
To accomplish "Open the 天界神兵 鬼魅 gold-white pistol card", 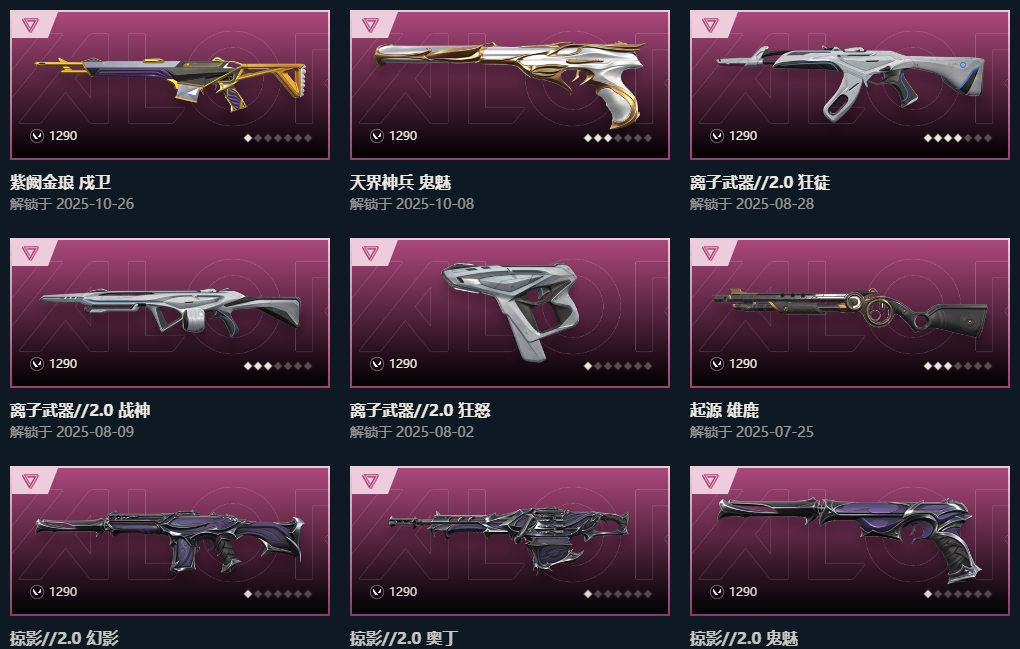I will [x=510, y=85].
